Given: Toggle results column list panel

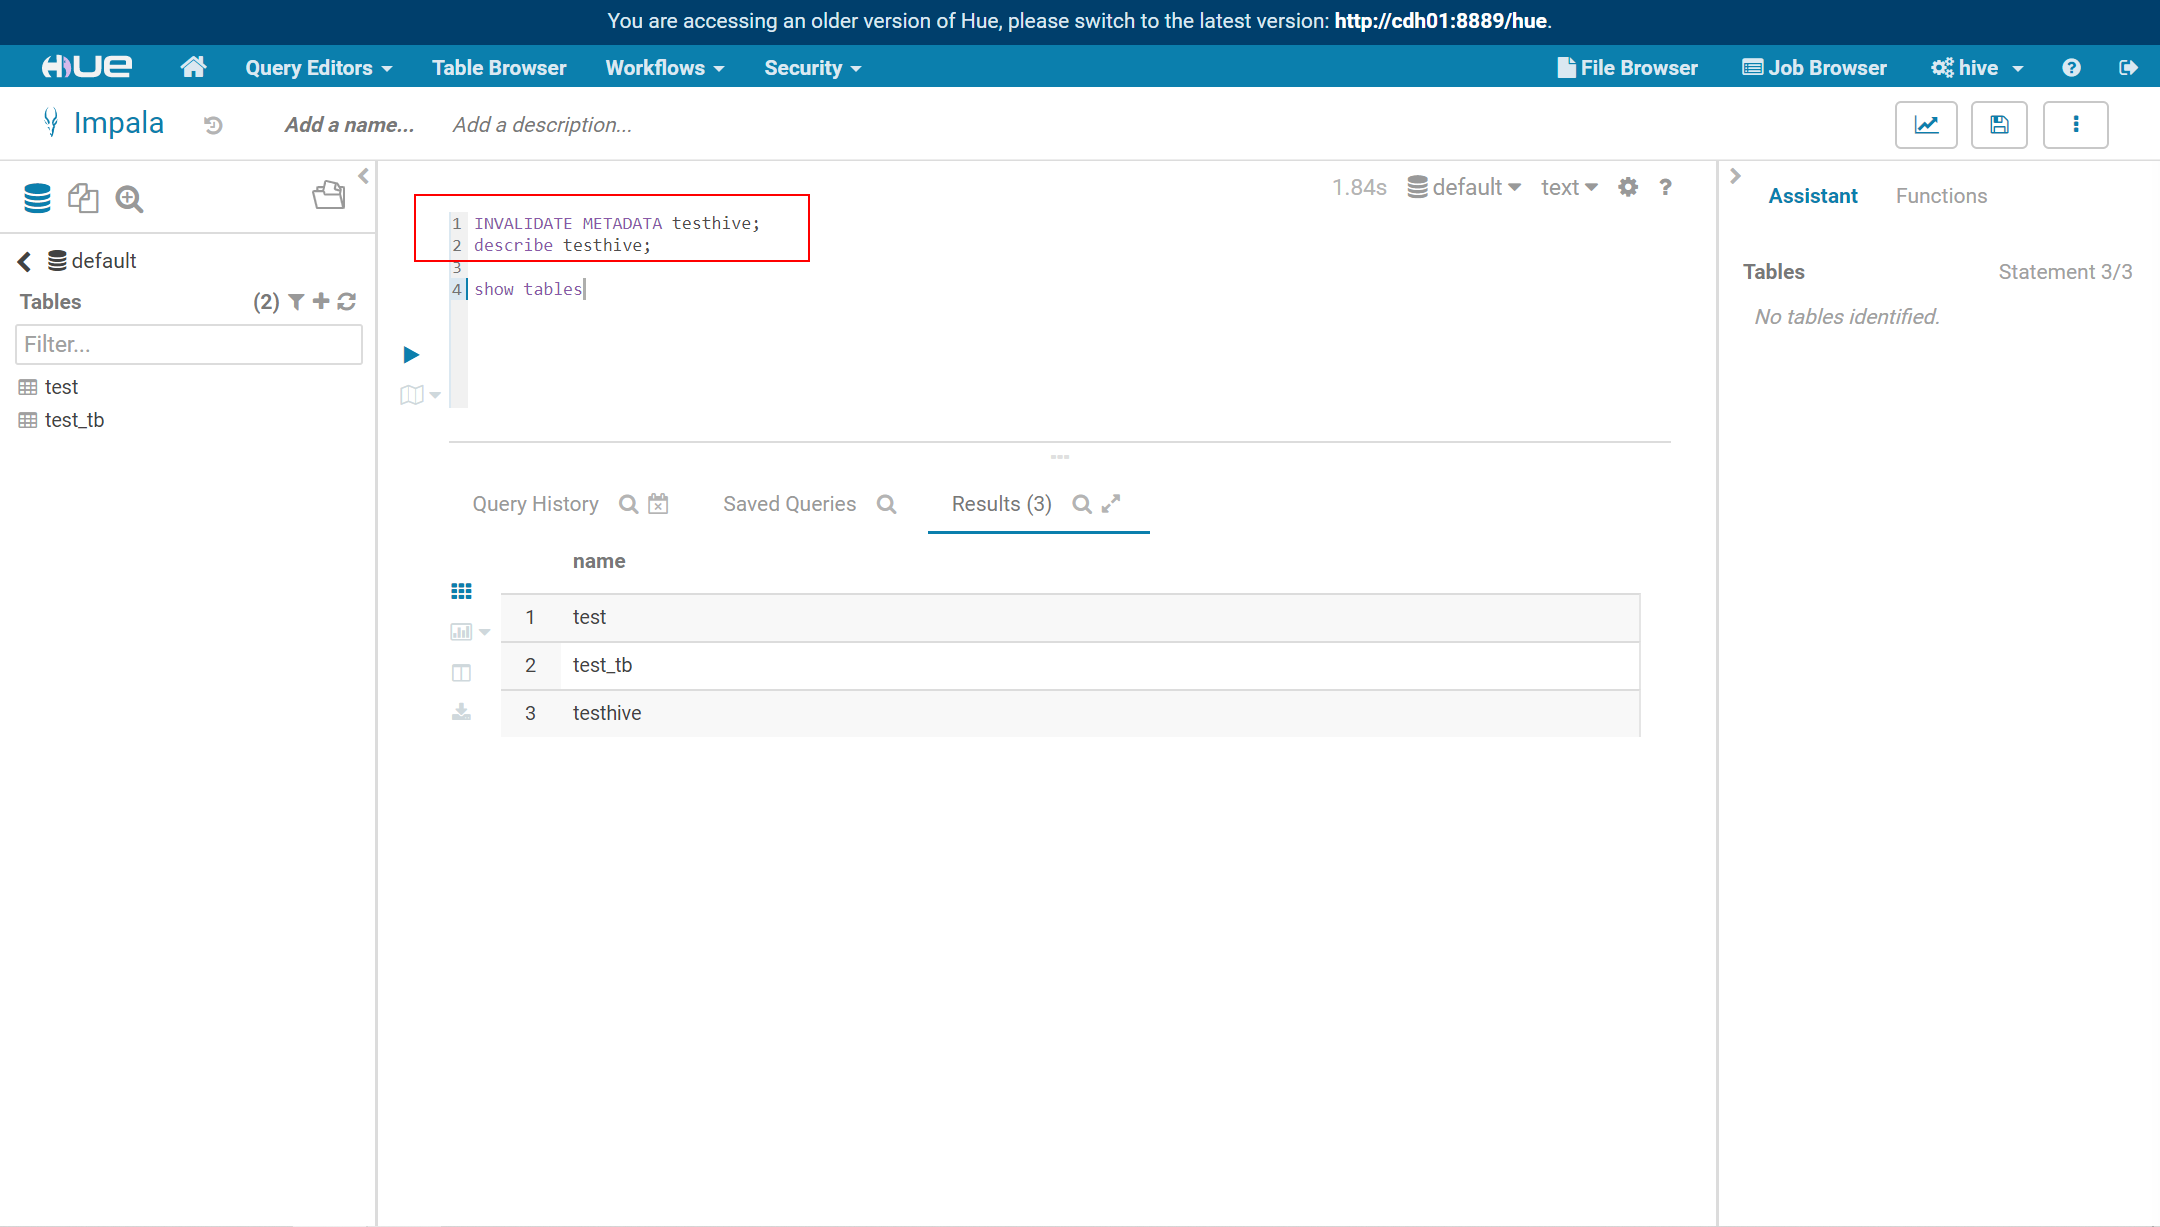Looking at the screenshot, I should 461,673.
